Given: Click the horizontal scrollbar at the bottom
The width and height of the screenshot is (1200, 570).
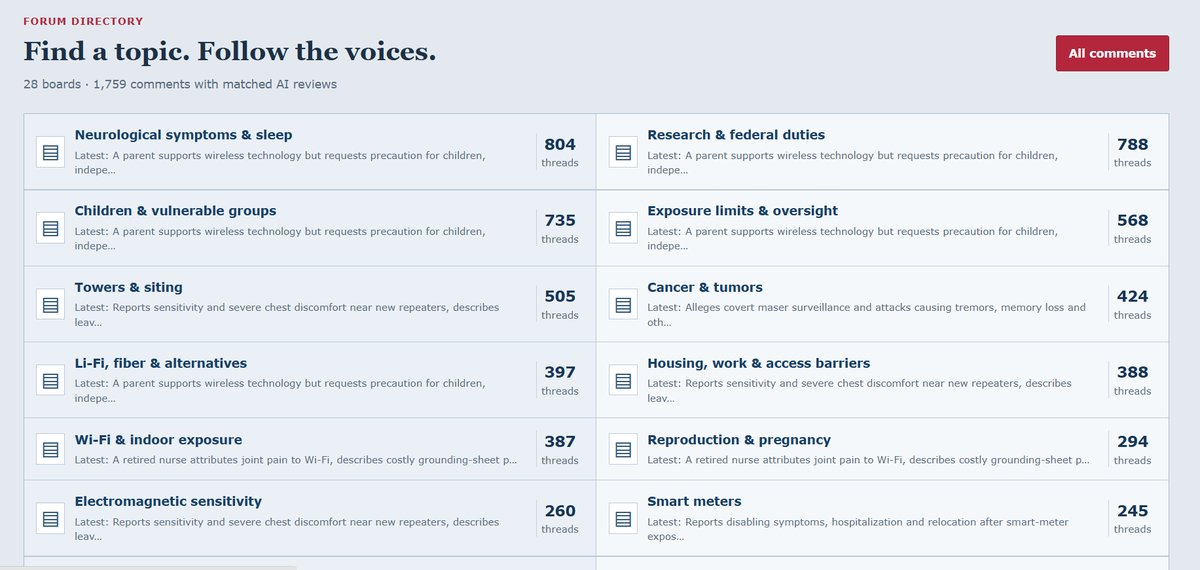Looking at the screenshot, I should (x=148, y=567).
